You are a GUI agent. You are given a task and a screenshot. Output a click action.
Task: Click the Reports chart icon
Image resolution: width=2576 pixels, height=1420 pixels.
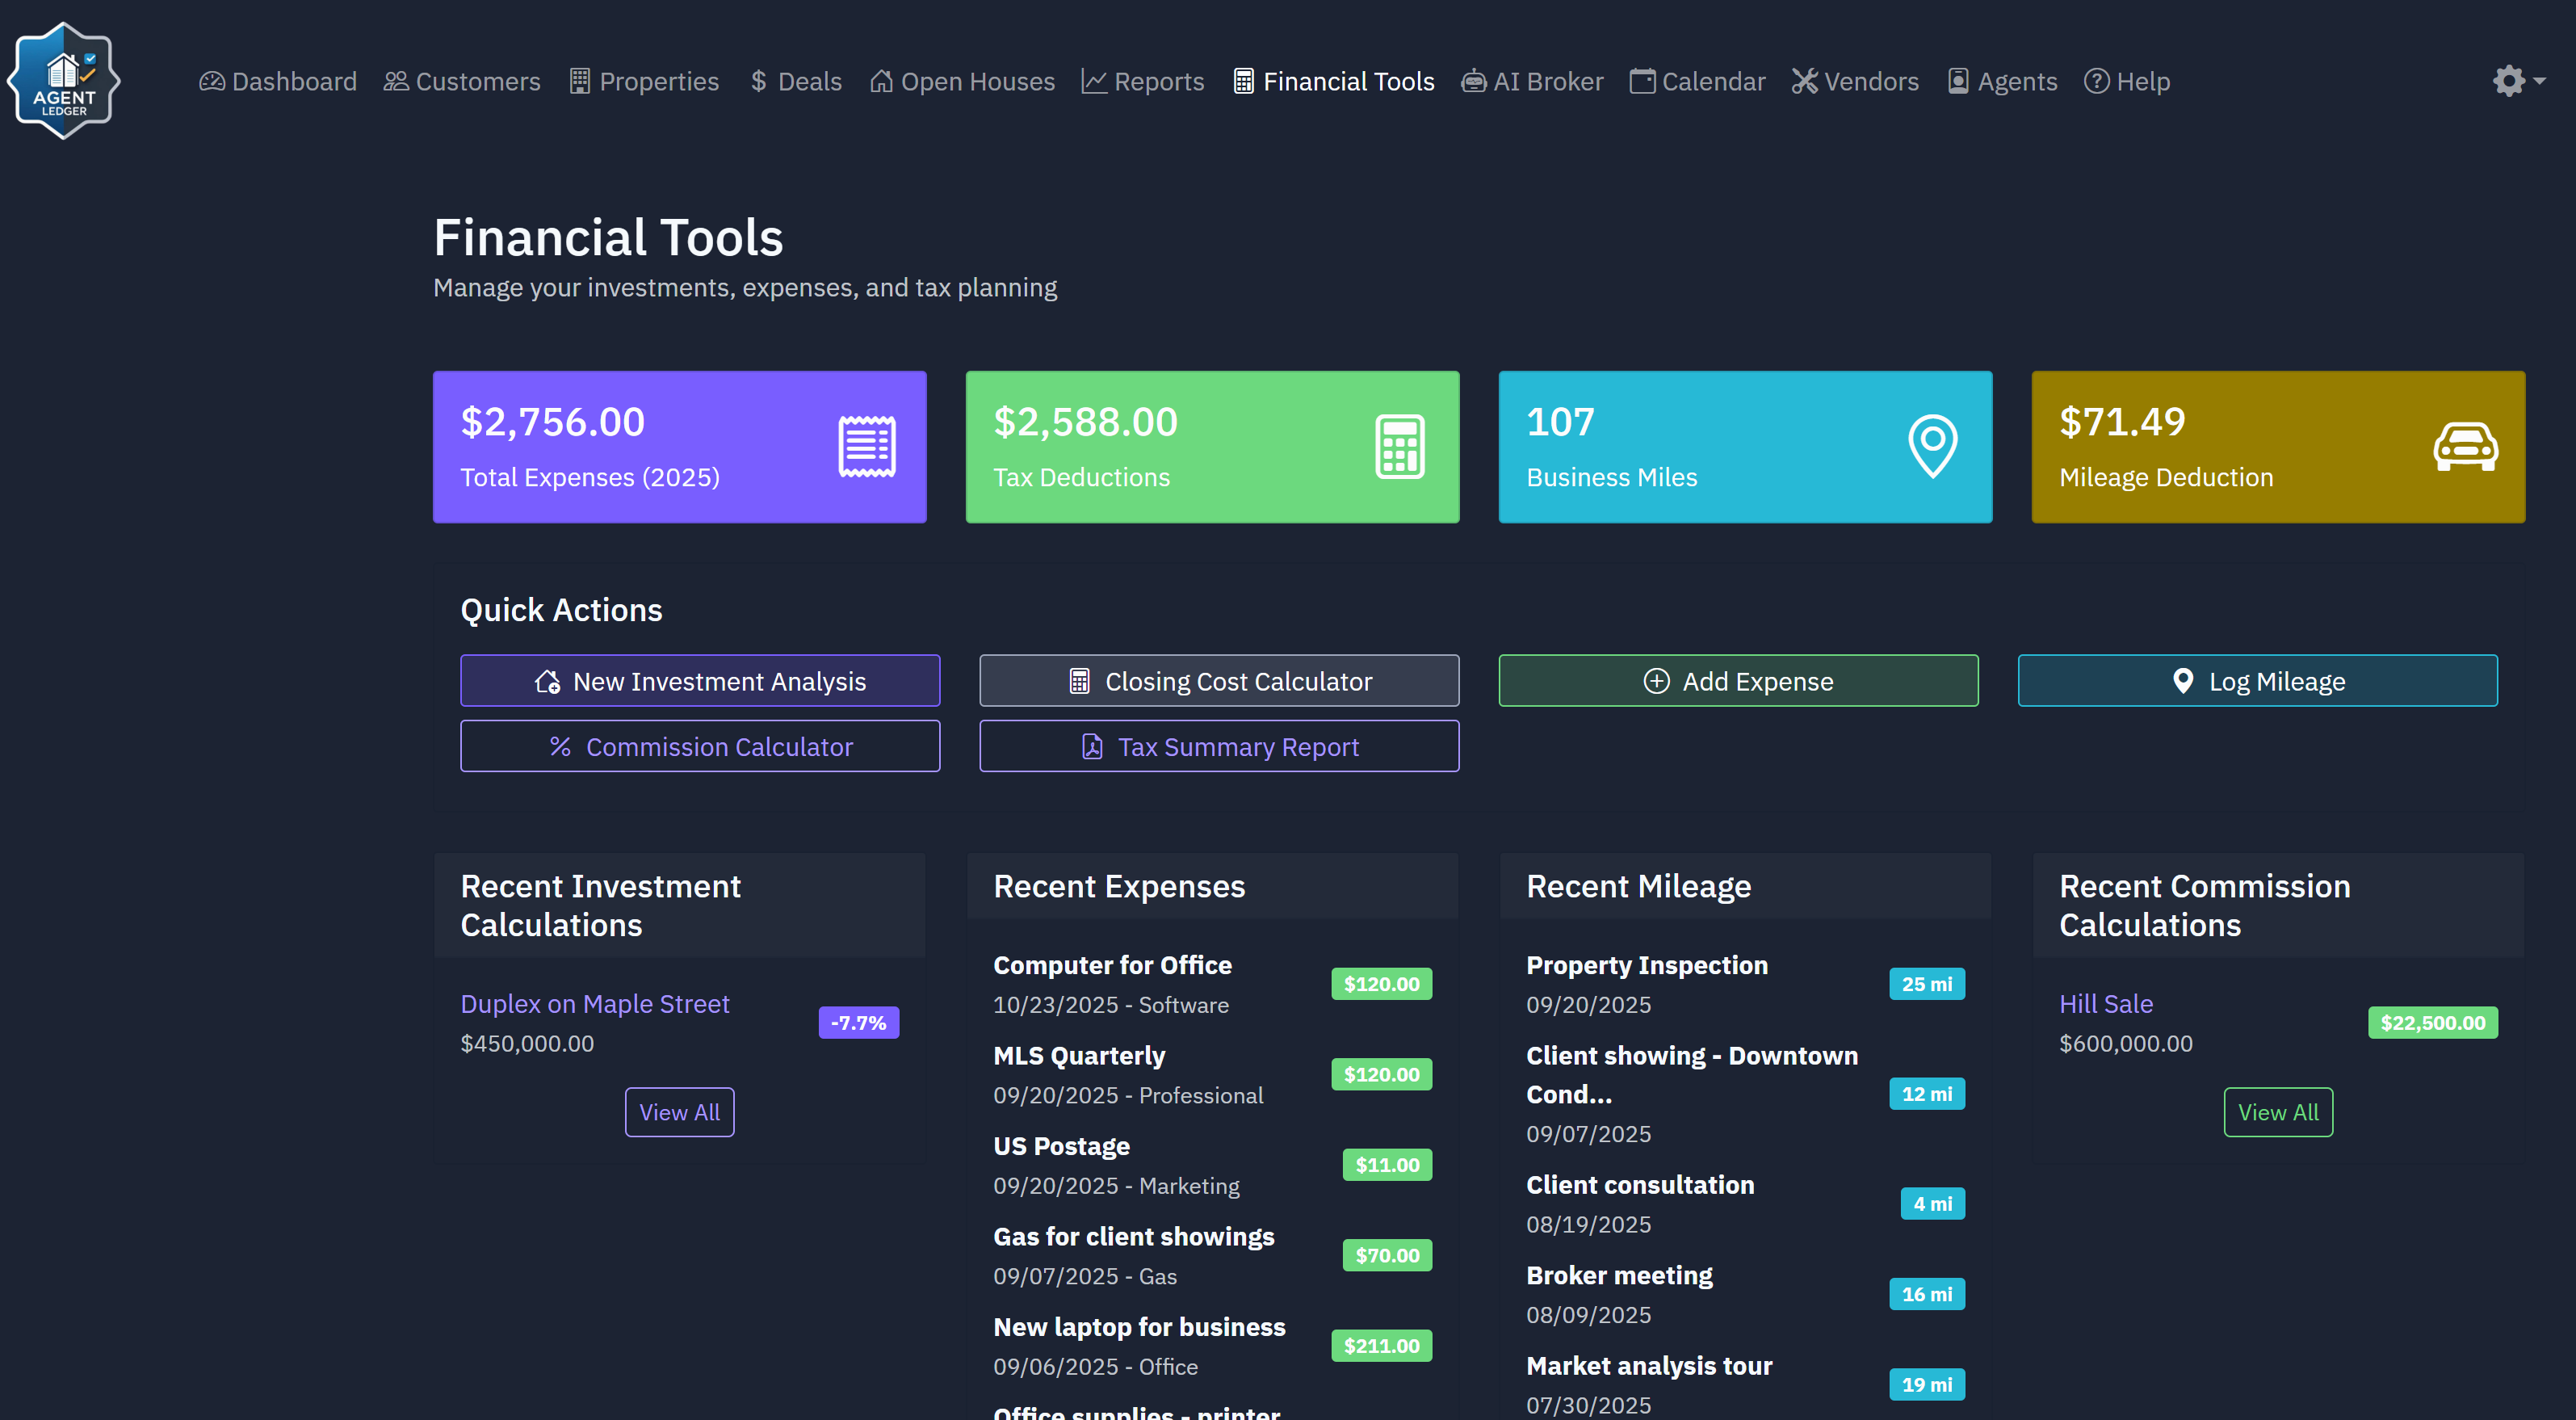1094,80
